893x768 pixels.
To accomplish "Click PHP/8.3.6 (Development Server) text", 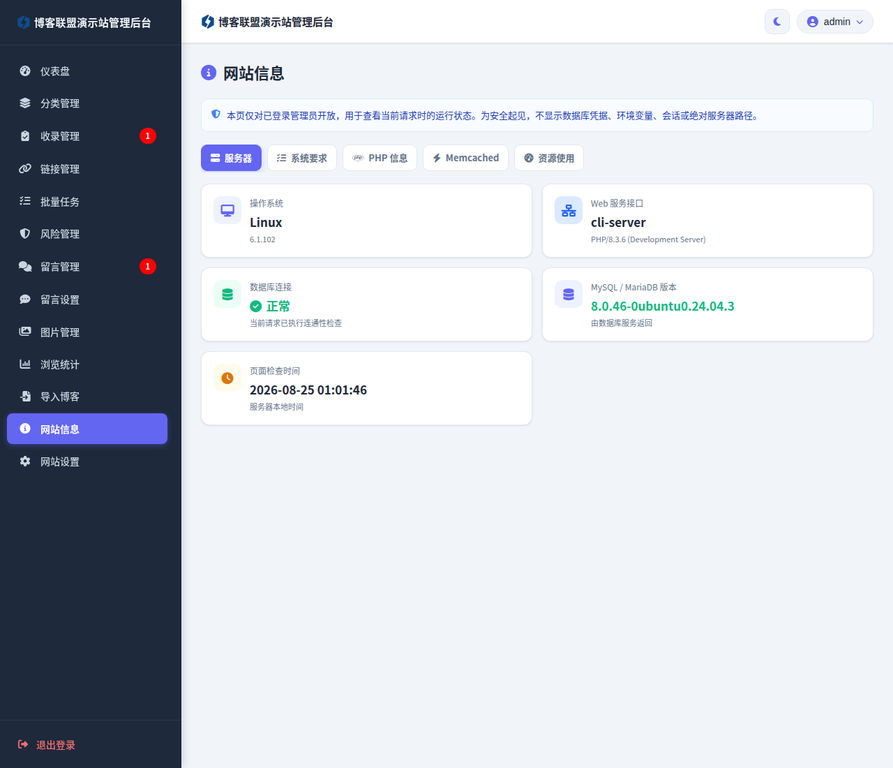I will coord(648,240).
